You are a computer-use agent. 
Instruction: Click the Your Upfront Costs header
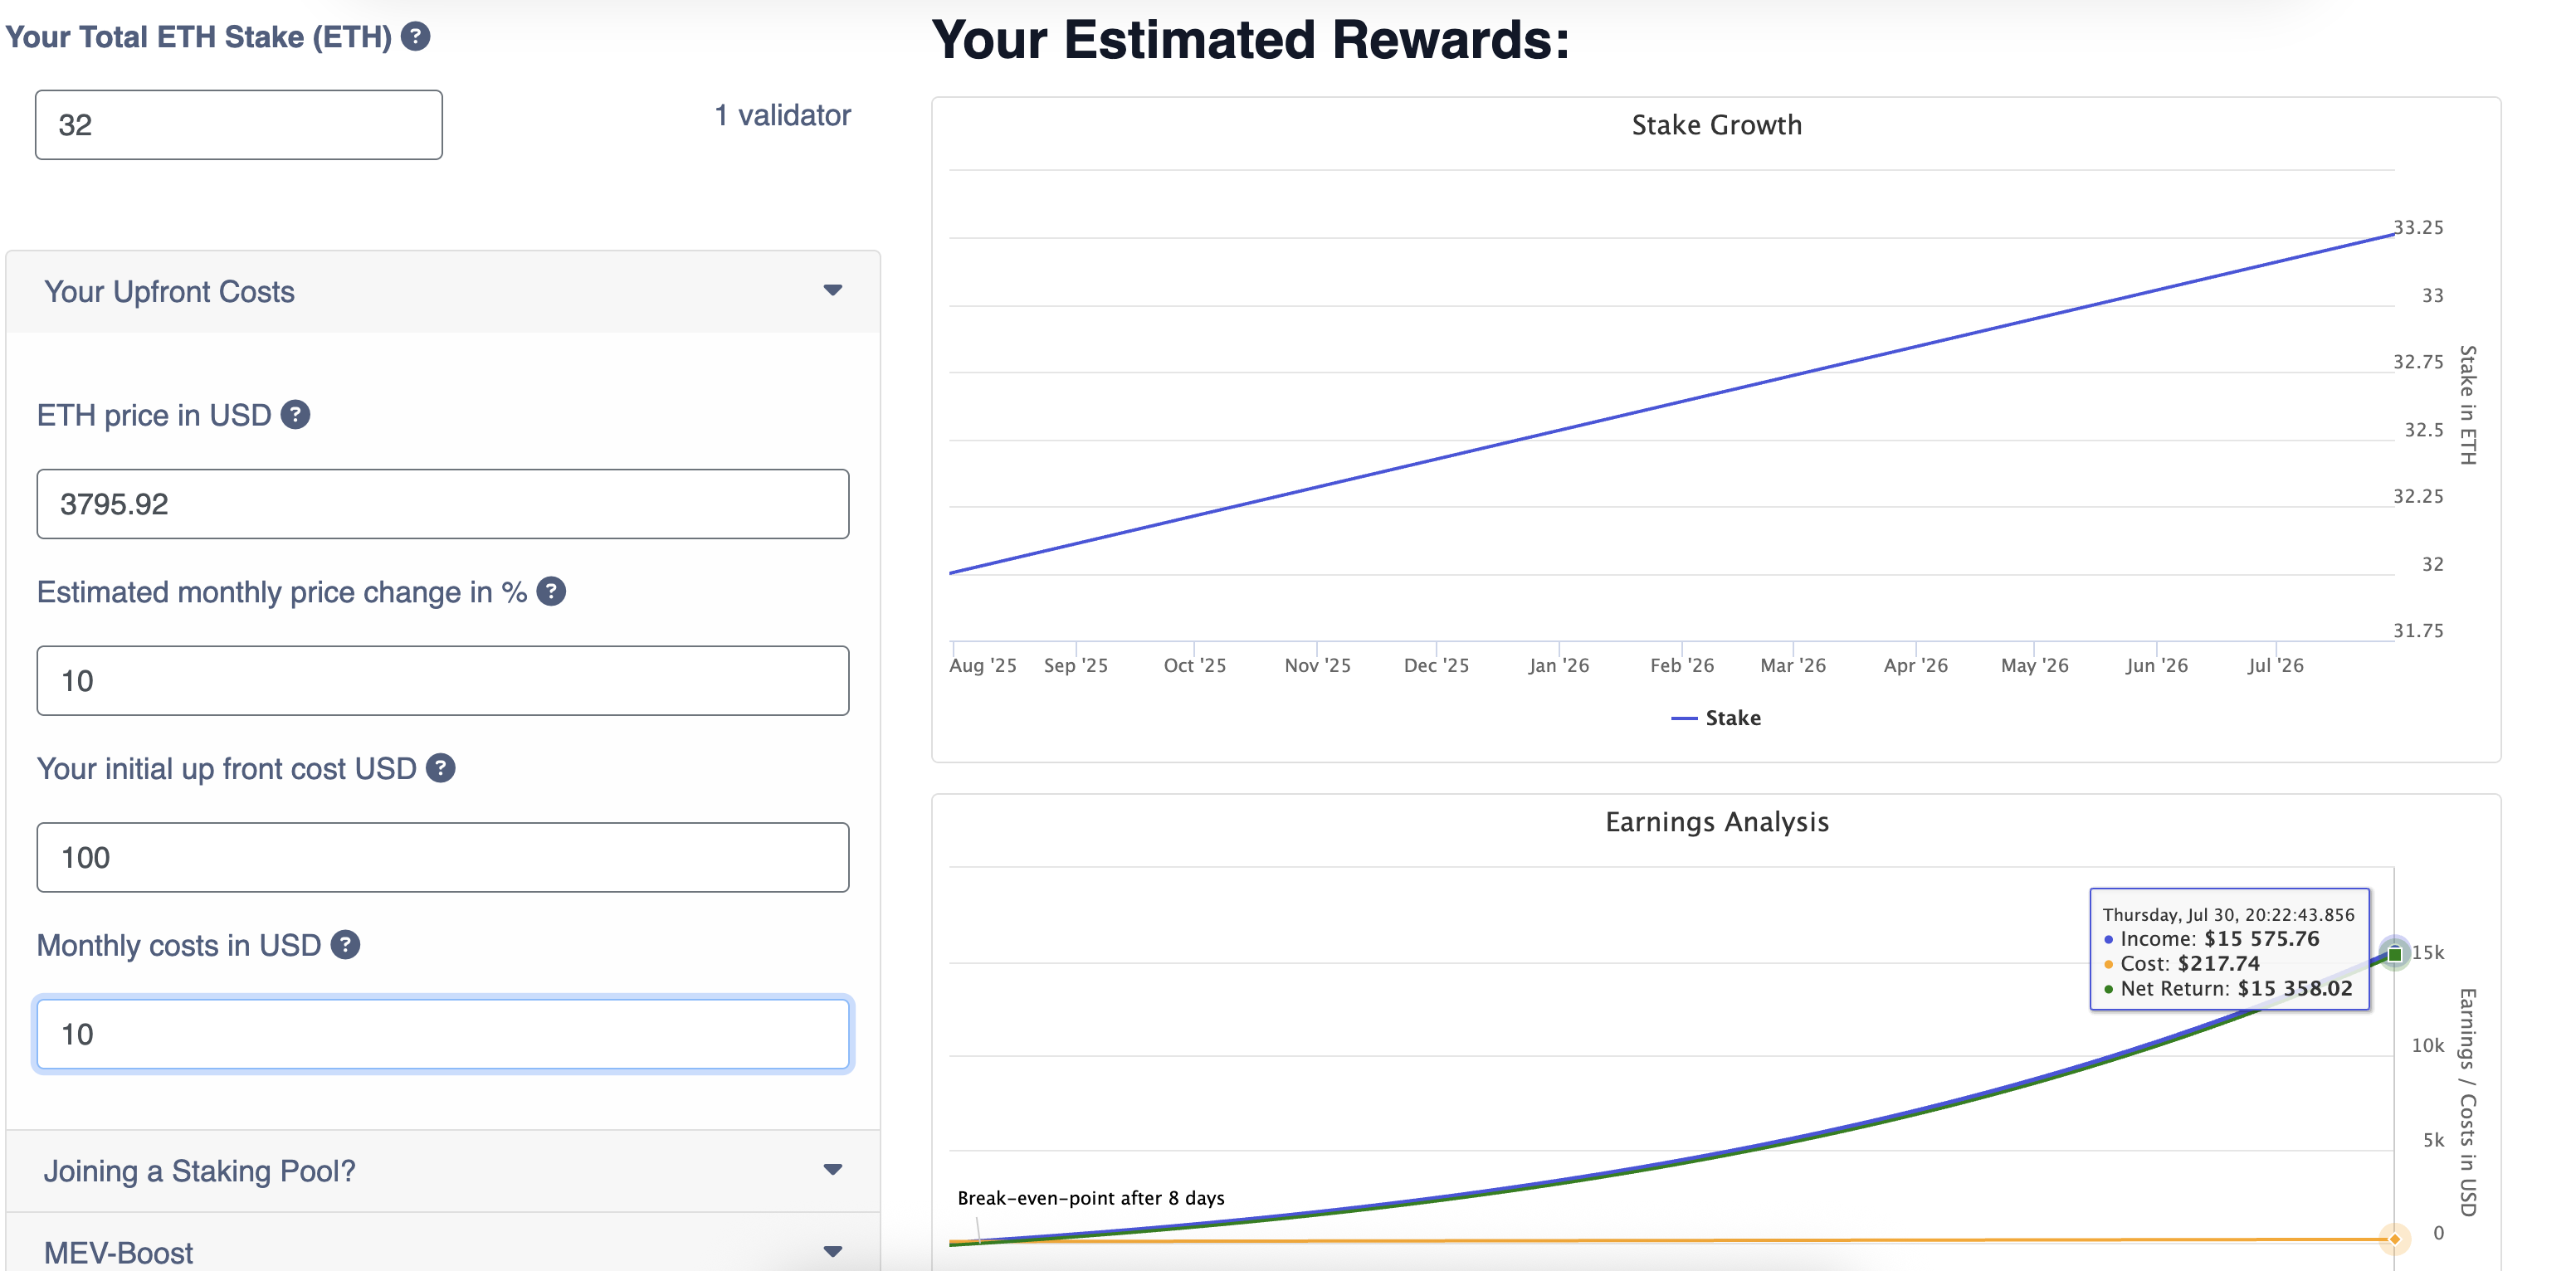point(169,291)
